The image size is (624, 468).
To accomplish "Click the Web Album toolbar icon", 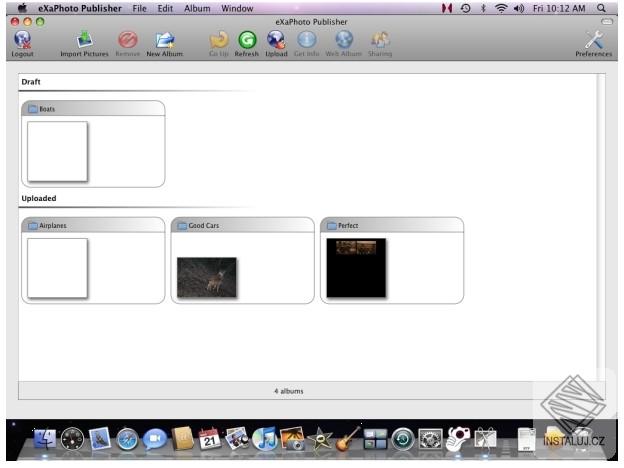I will [x=344, y=43].
